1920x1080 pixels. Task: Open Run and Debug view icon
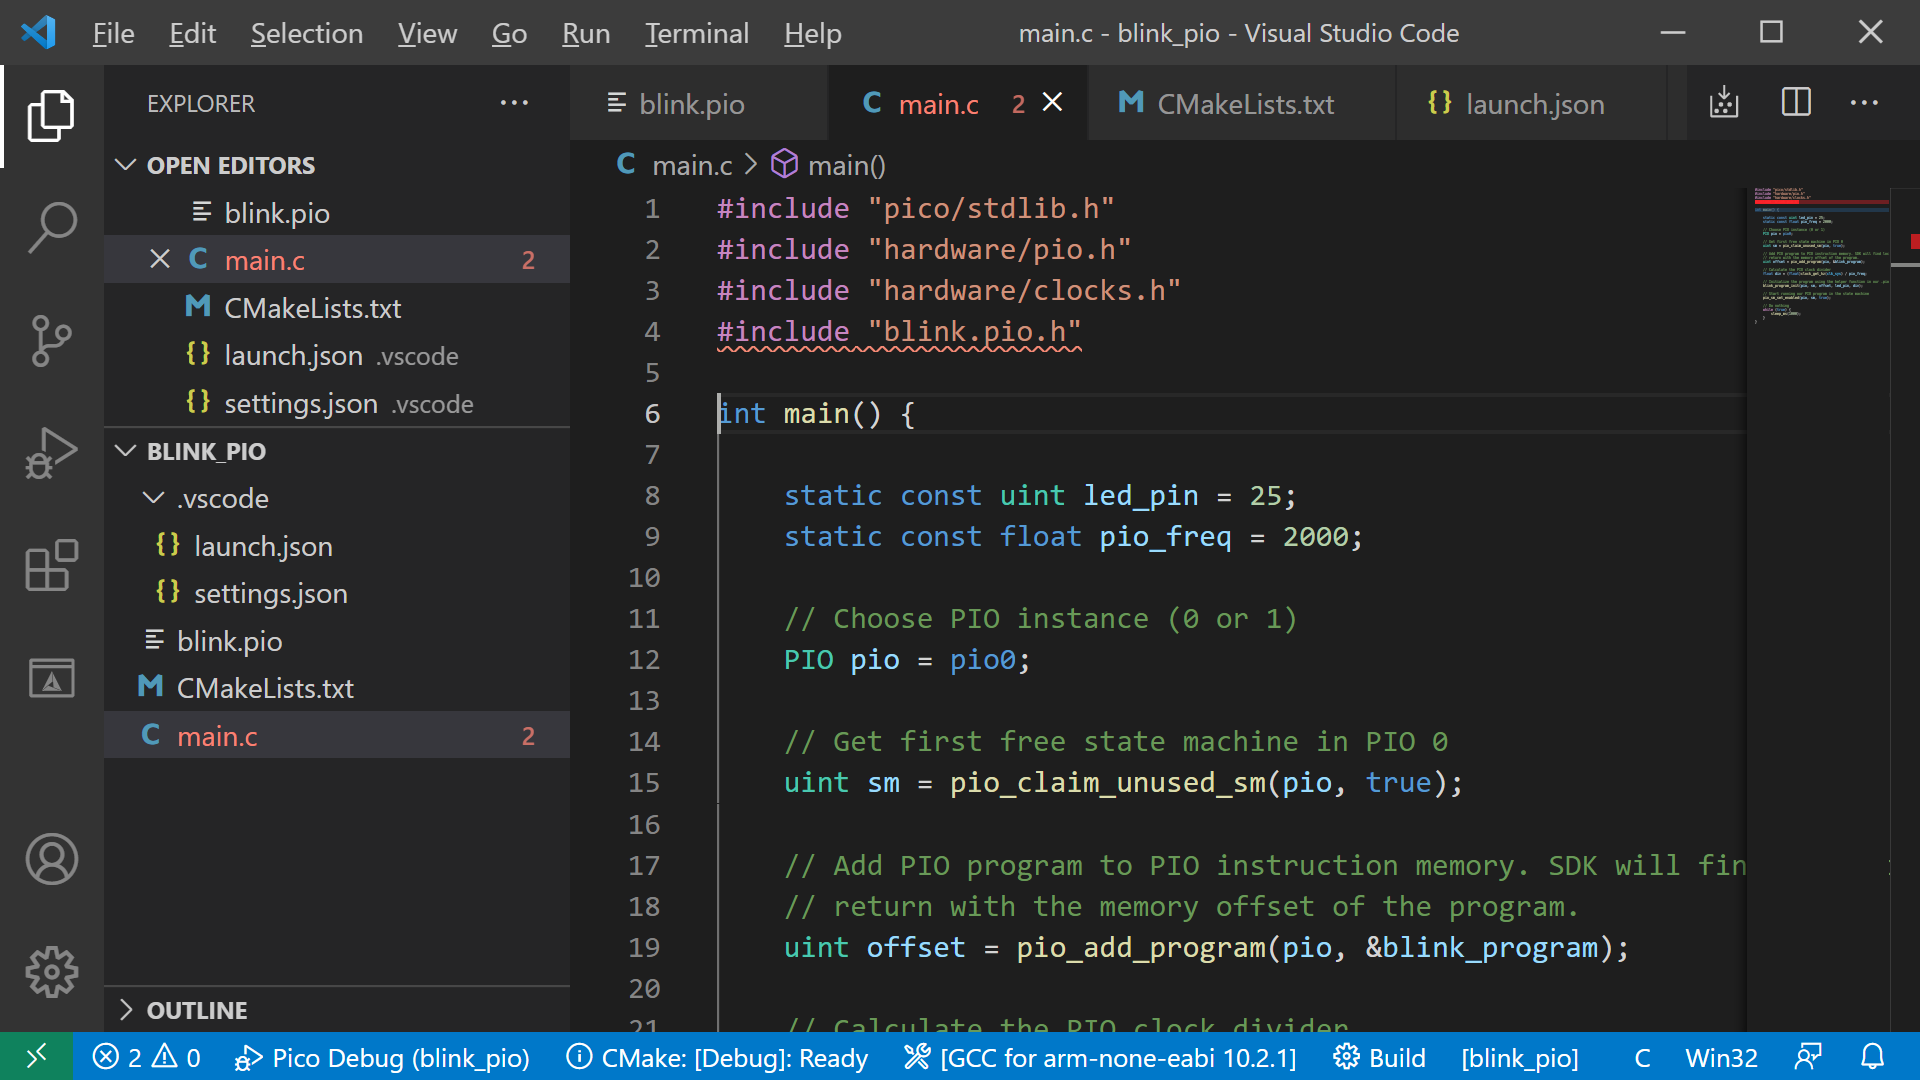pos(51,454)
